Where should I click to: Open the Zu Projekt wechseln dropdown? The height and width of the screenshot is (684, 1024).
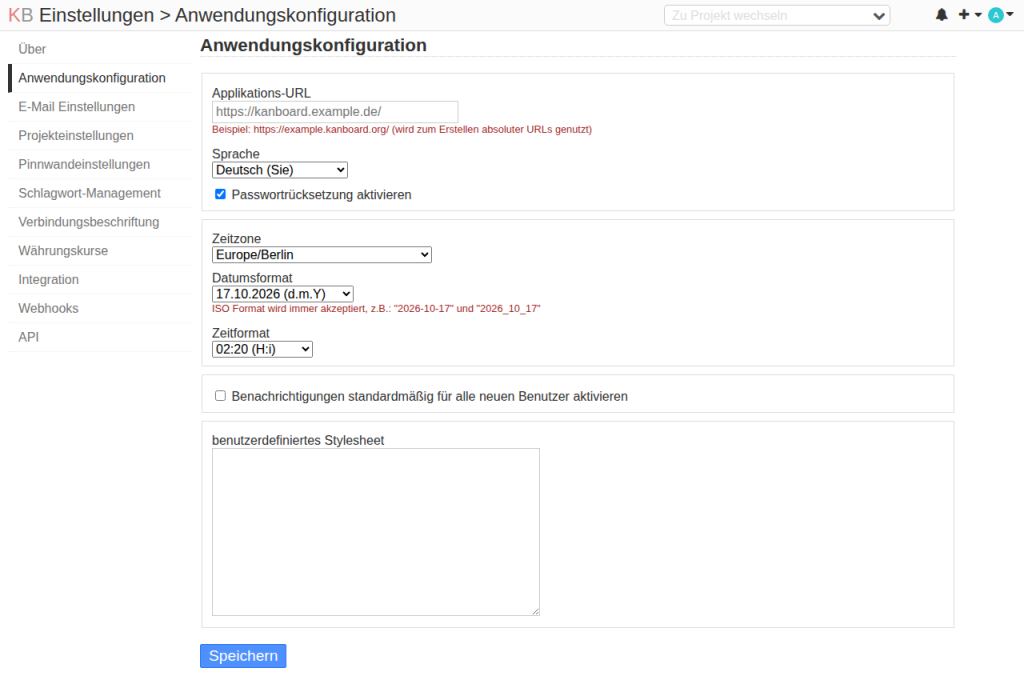(776, 16)
